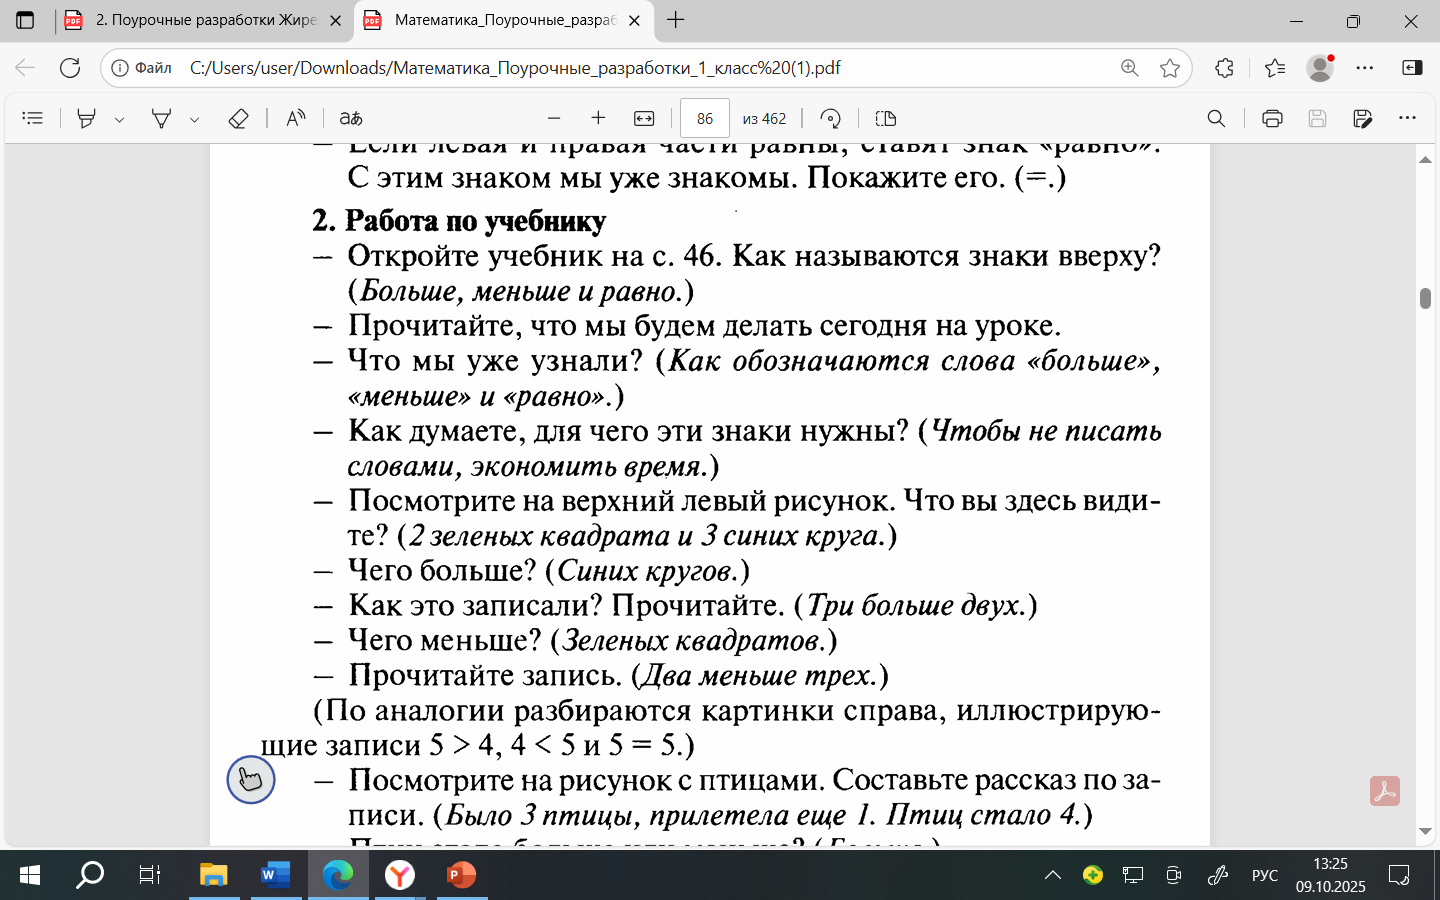Toggle the Translate tool in the toolbar
This screenshot has height=900, width=1440.
pos(350,118)
